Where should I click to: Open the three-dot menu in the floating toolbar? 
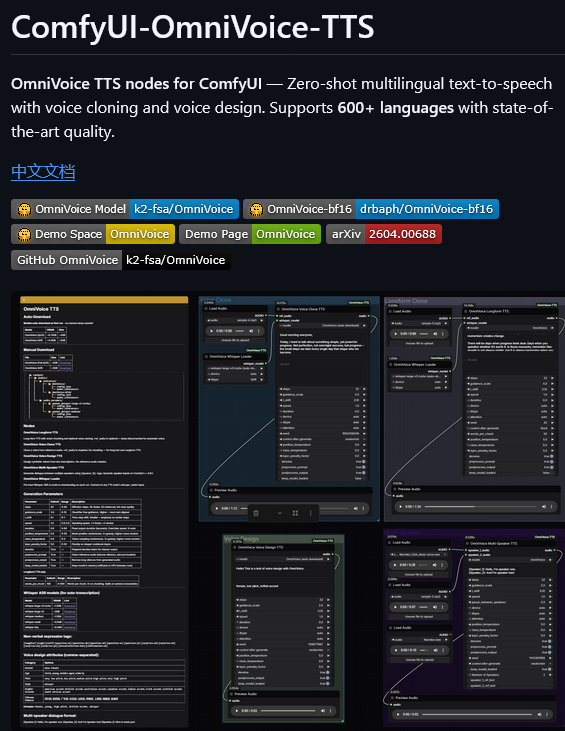[x=310, y=513]
